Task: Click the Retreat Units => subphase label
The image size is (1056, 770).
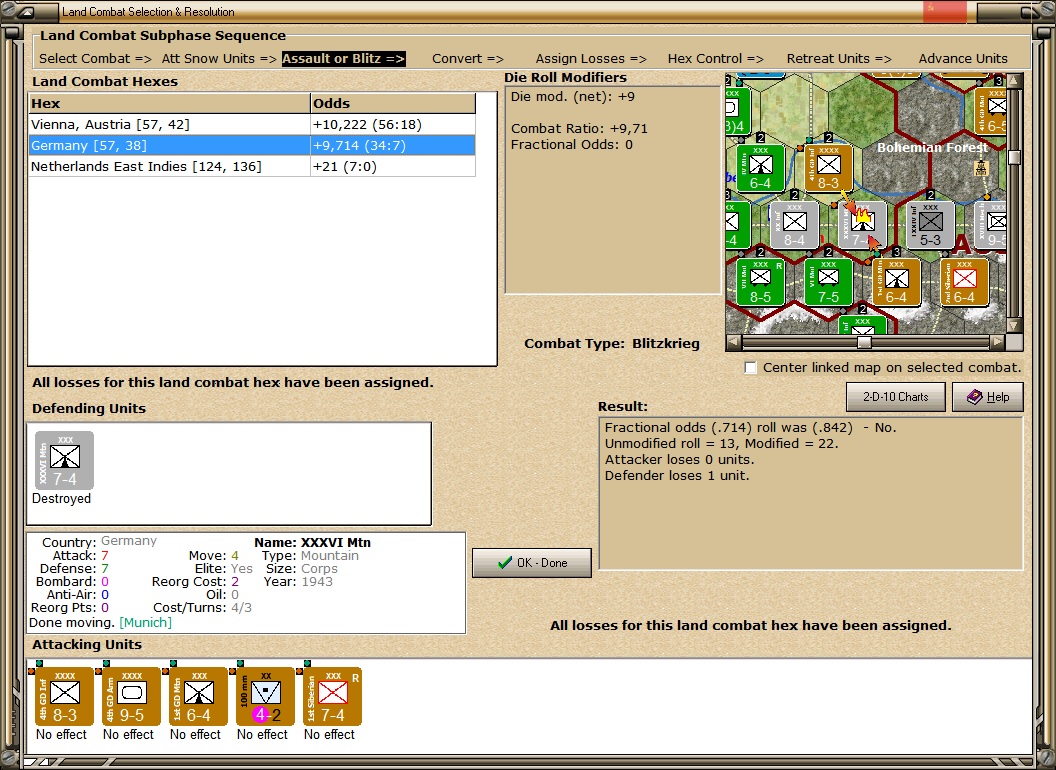Action: click(x=838, y=59)
